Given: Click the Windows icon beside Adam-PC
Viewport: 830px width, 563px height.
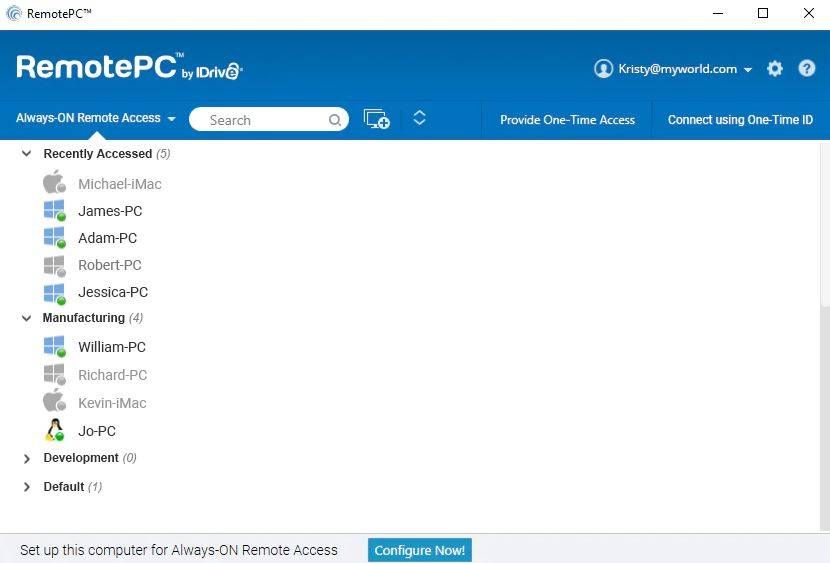Looking at the screenshot, I should (x=55, y=238).
